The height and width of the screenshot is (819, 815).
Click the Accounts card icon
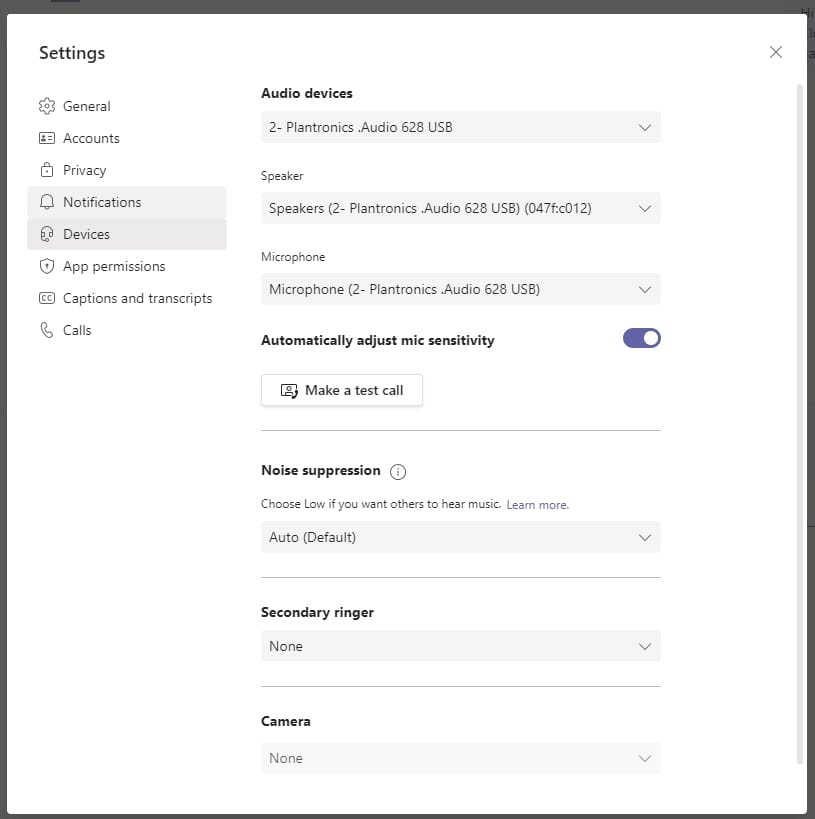pos(46,138)
